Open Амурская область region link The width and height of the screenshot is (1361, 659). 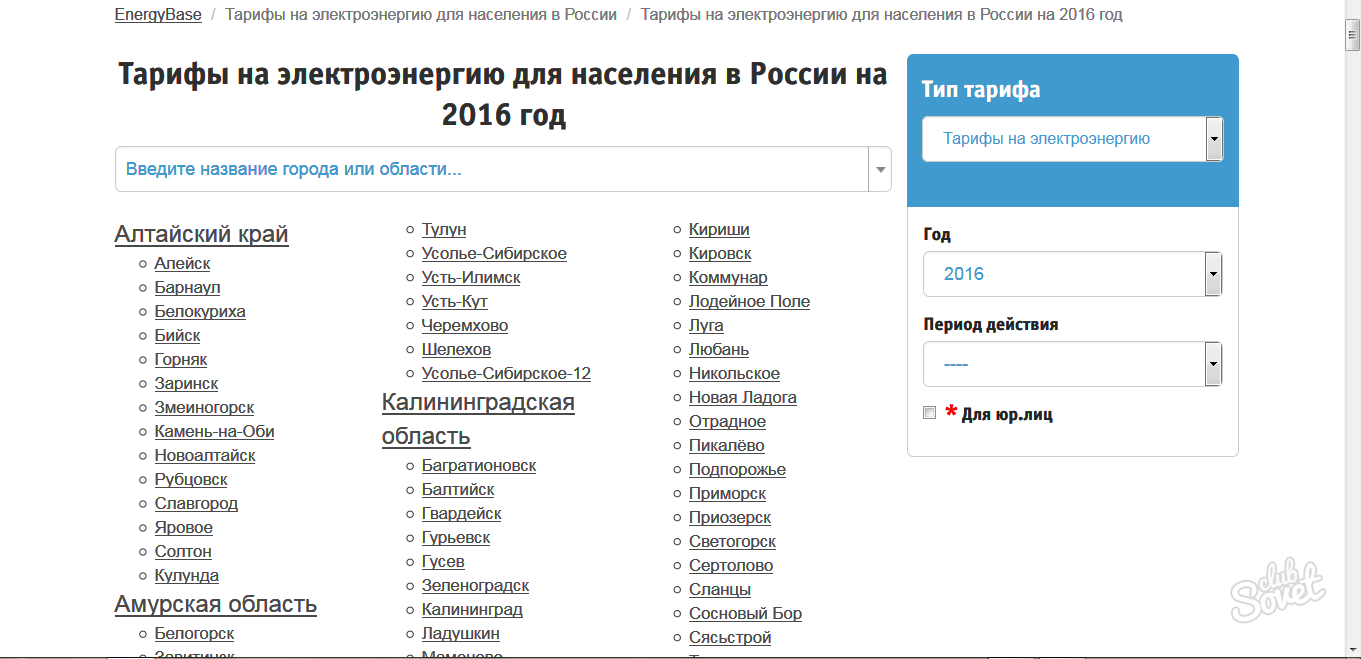215,604
